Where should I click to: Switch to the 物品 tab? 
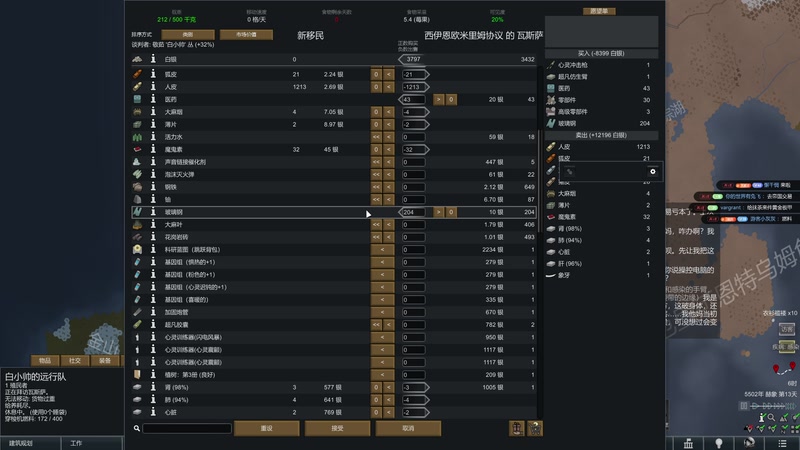coord(45,361)
